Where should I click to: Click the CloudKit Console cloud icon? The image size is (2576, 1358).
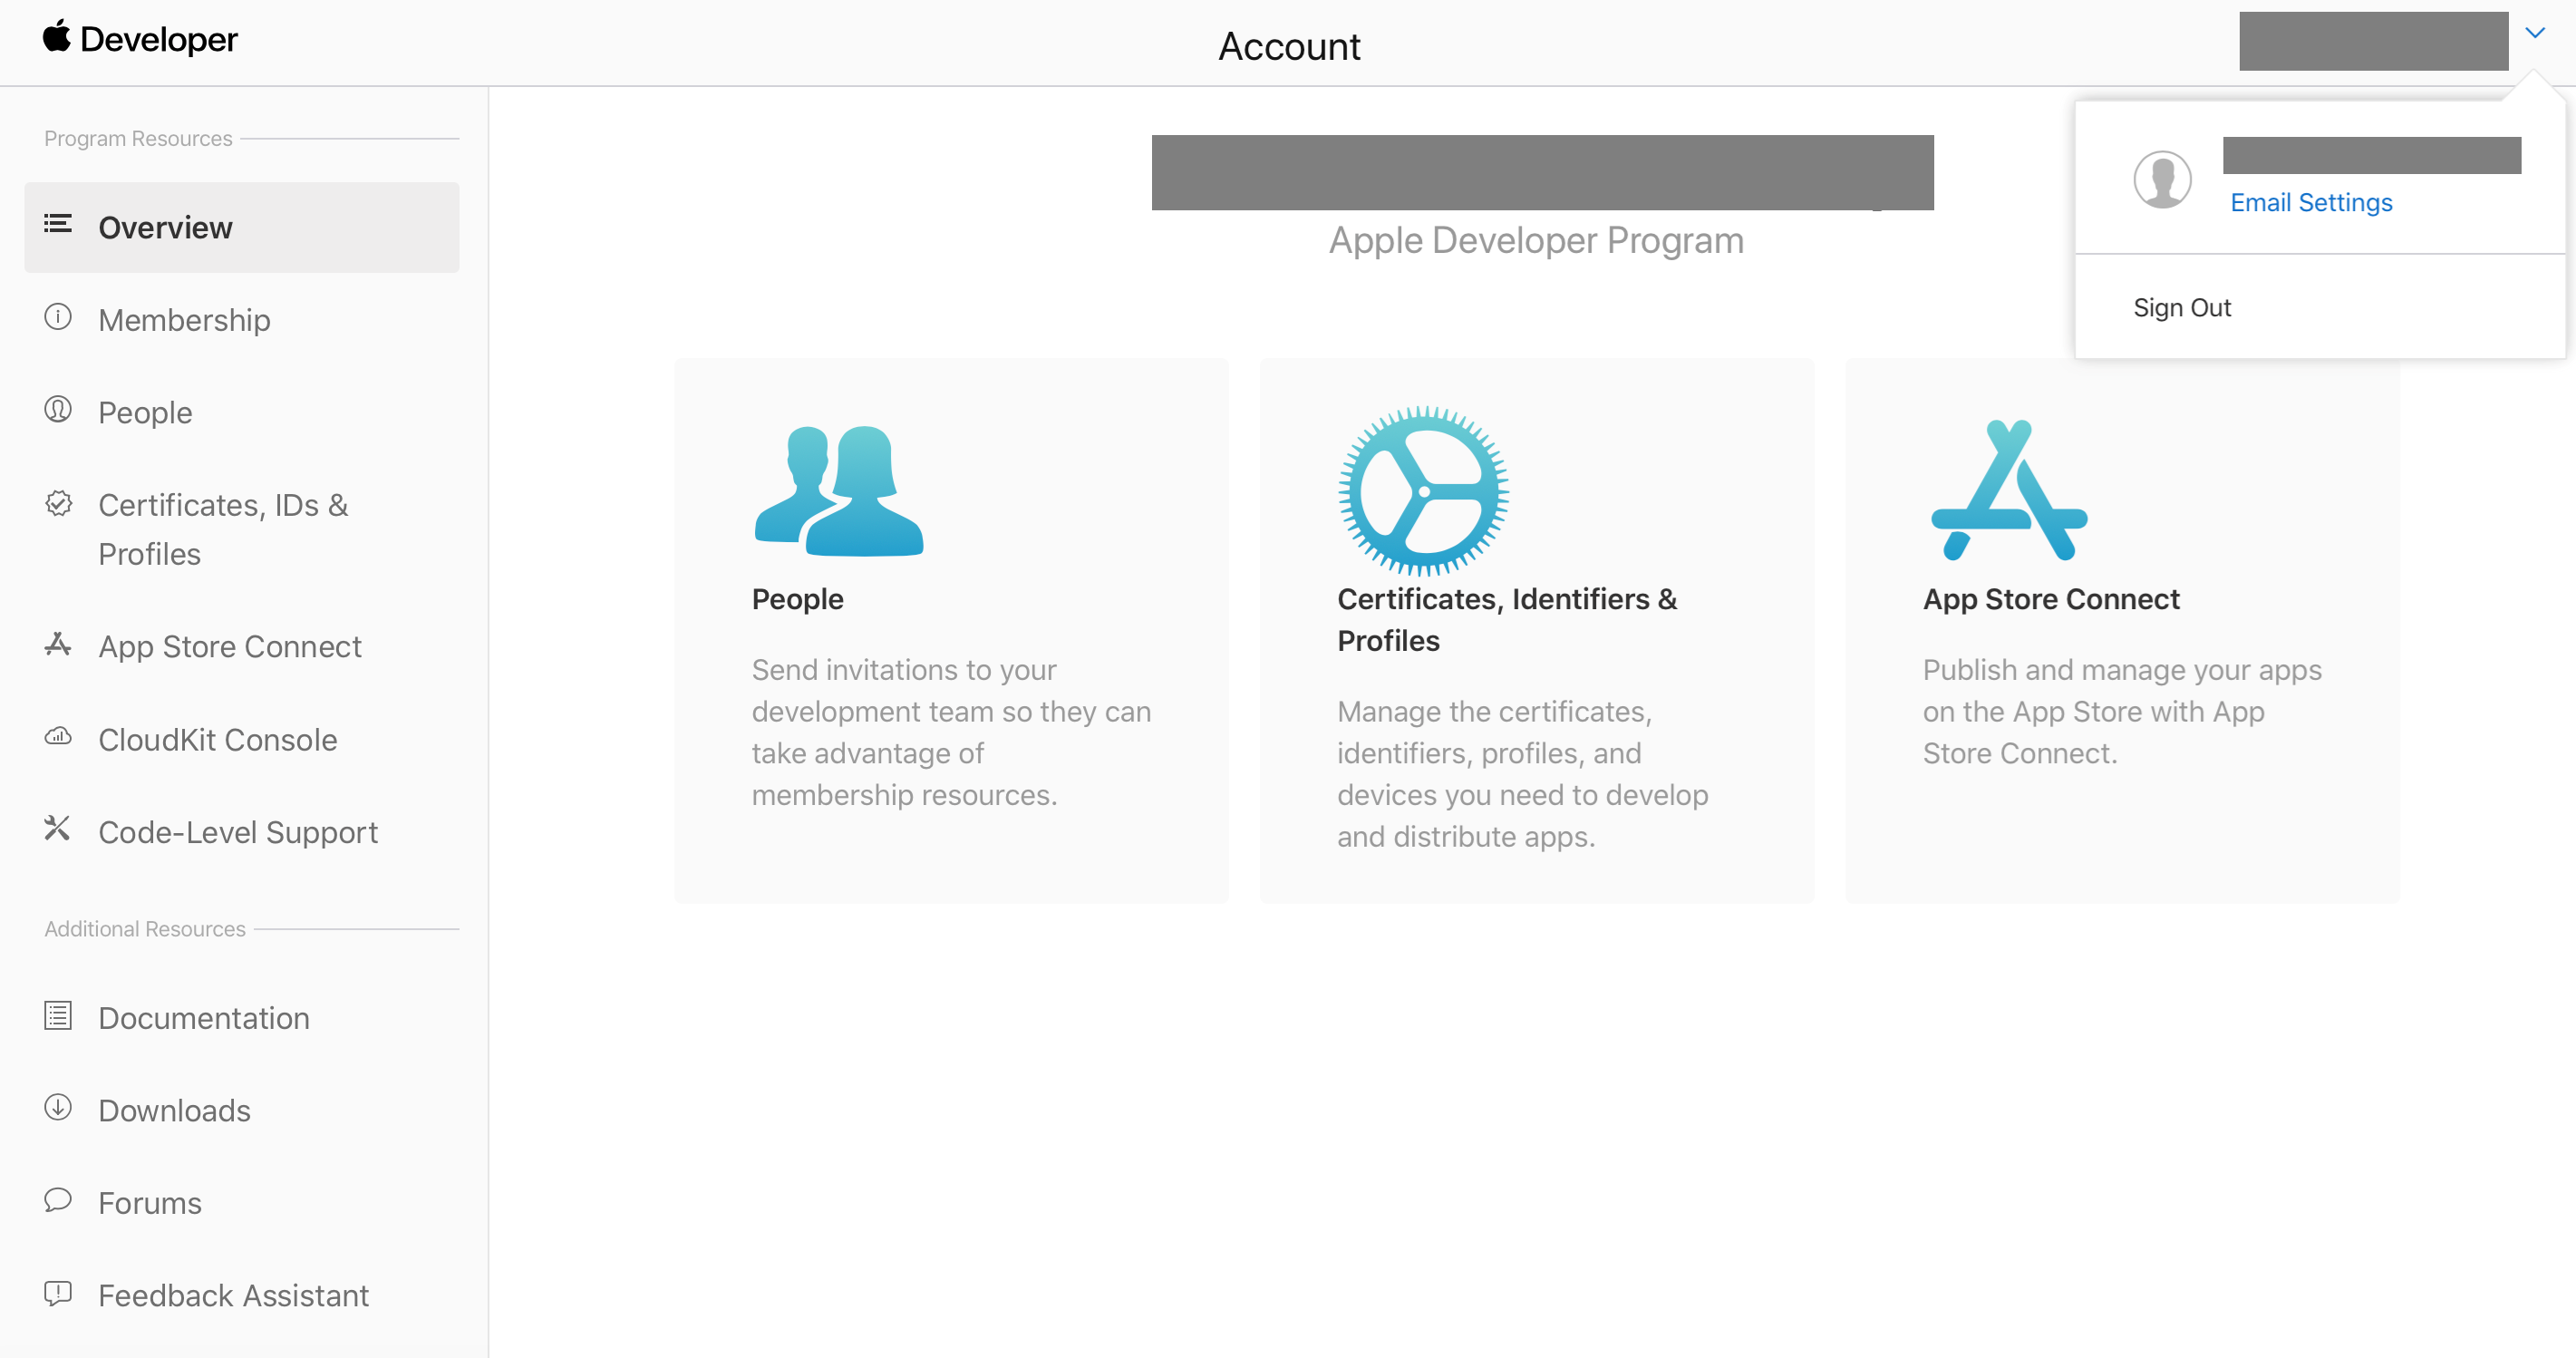coord(58,737)
